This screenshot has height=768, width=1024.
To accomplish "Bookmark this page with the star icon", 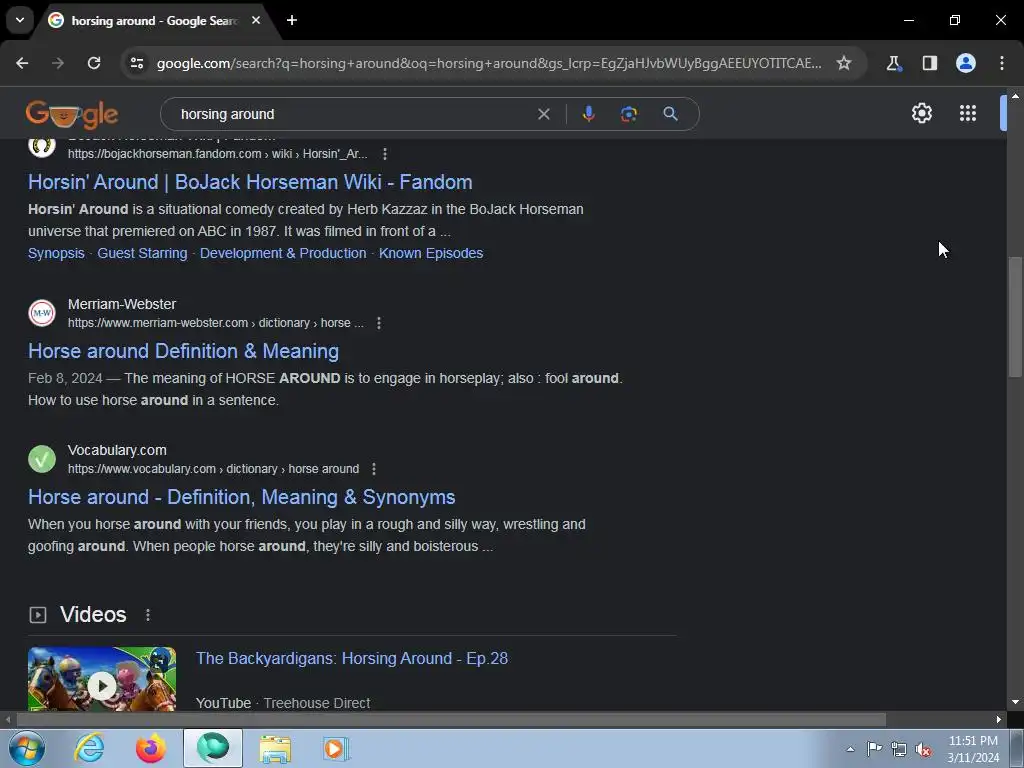I will click(844, 63).
